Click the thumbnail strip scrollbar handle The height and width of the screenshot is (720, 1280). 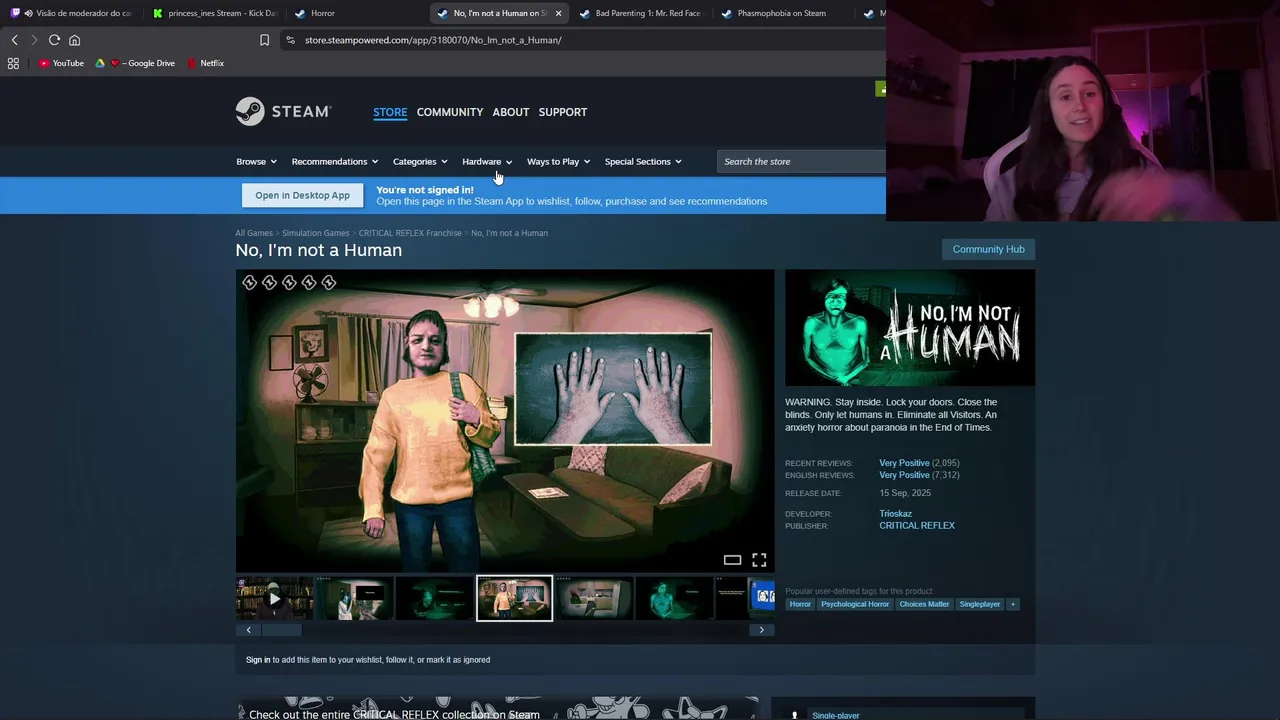[x=282, y=630]
